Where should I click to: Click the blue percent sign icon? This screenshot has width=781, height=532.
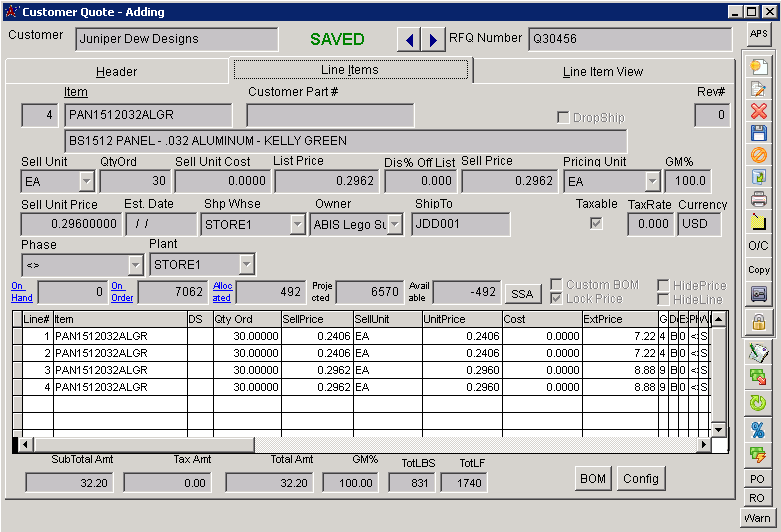point(758,430)
